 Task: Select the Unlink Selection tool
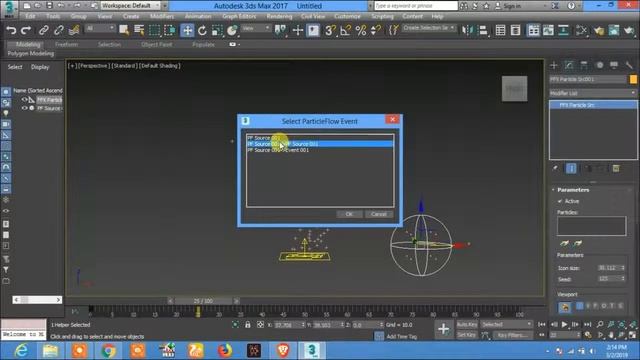59,30
